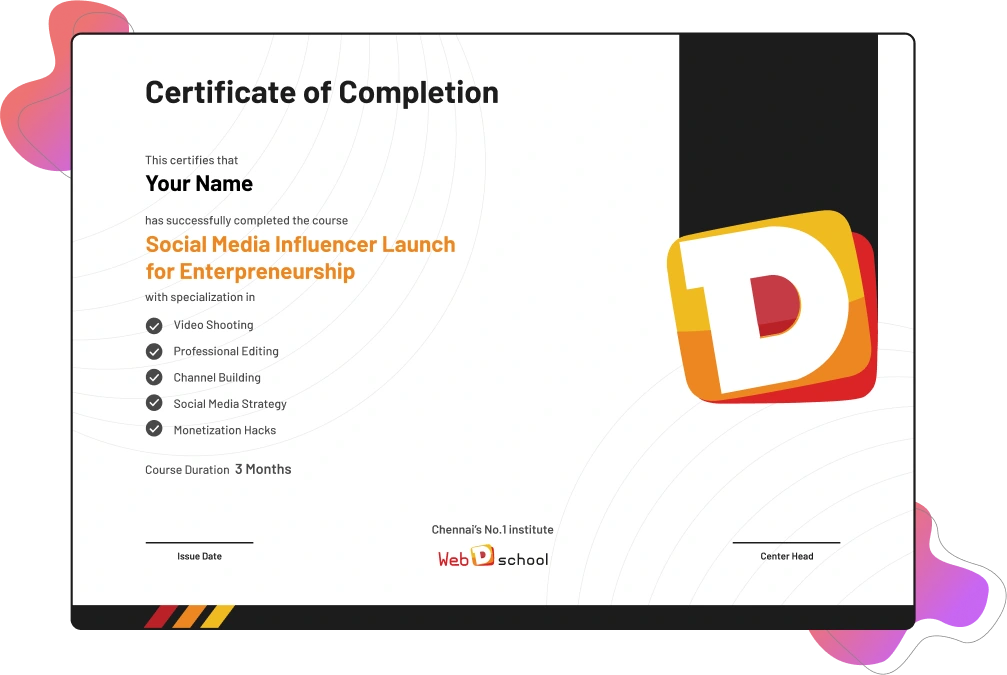The width and height of the screenshot is (1007, 675).
Task: Select the checkmark next to Professional Editing
Action: click(153, 351)
